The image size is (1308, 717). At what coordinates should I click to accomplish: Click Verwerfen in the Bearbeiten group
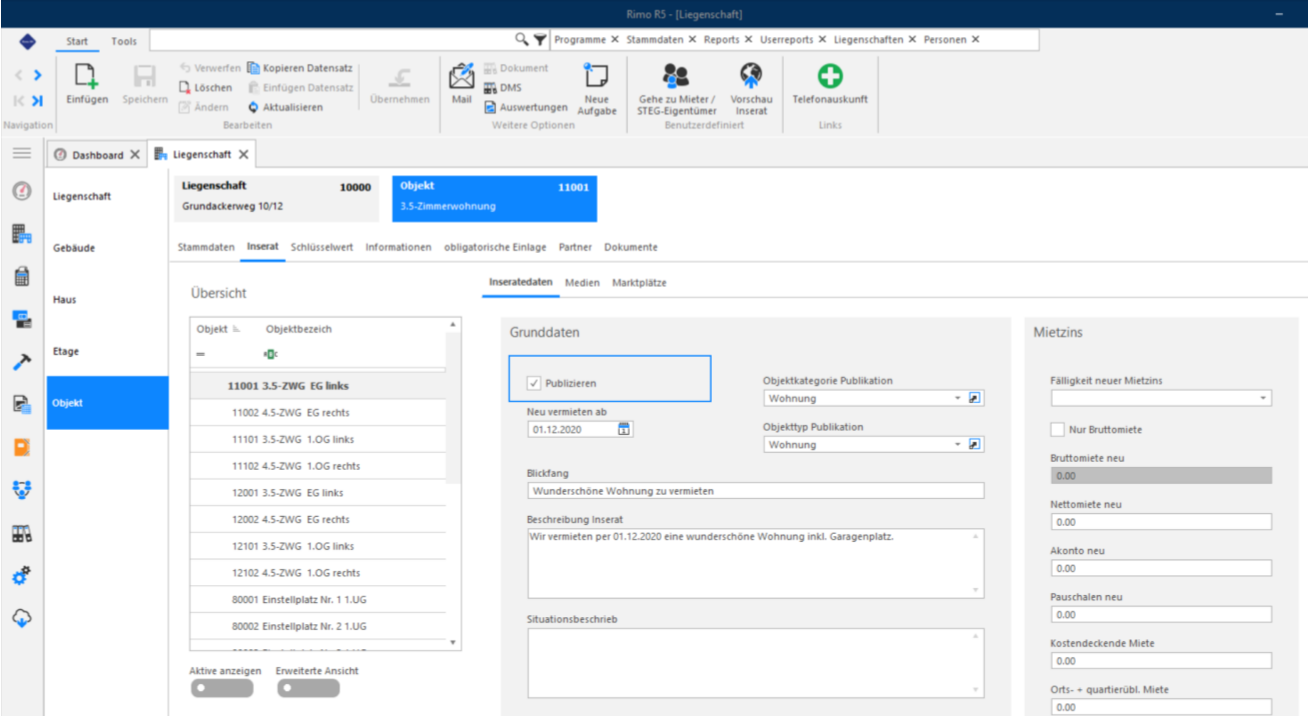click(x=210, y=68)
